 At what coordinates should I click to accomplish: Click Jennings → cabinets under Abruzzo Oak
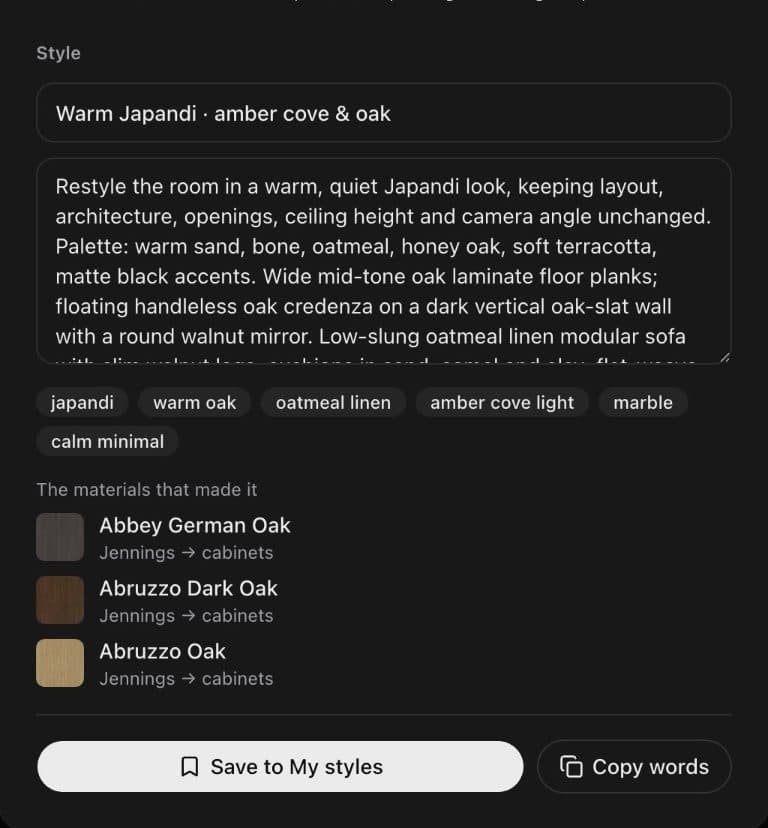[x=186, y=679]
